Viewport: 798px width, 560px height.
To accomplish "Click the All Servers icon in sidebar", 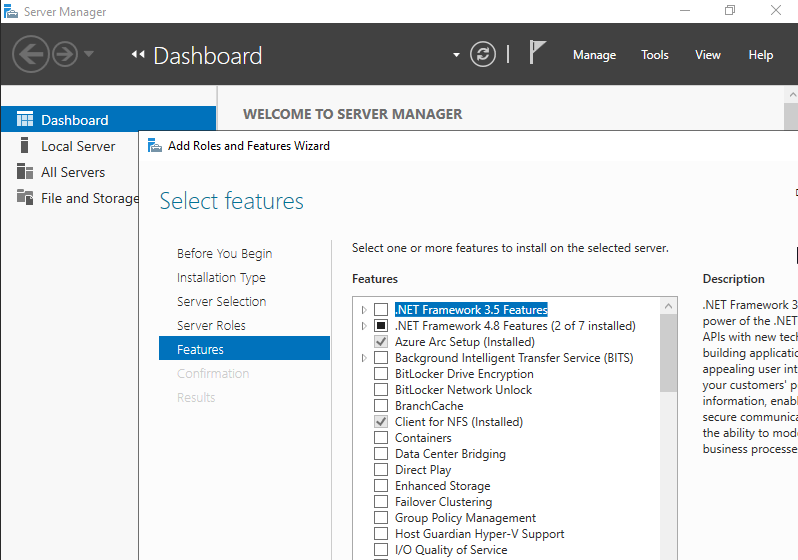I will tap(24, 171).
